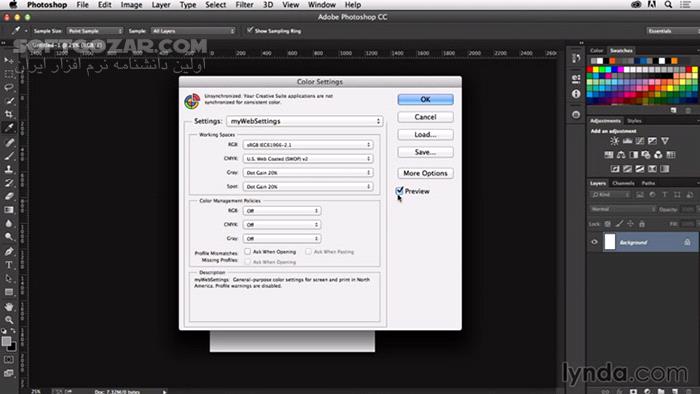Viewport: 700px width, 394px height.
Task: Click the More Options button
Action: (425, 173)
